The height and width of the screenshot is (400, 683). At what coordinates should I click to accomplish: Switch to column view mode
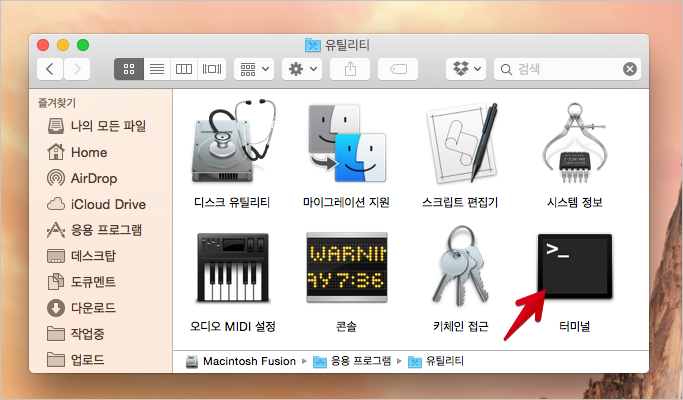point(184,69)
